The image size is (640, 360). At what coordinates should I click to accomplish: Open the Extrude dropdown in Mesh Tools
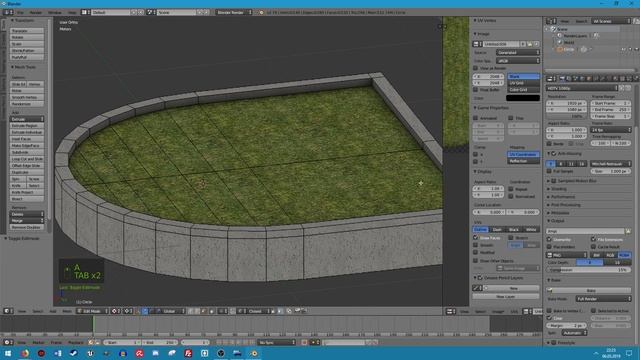coord(27,119)
